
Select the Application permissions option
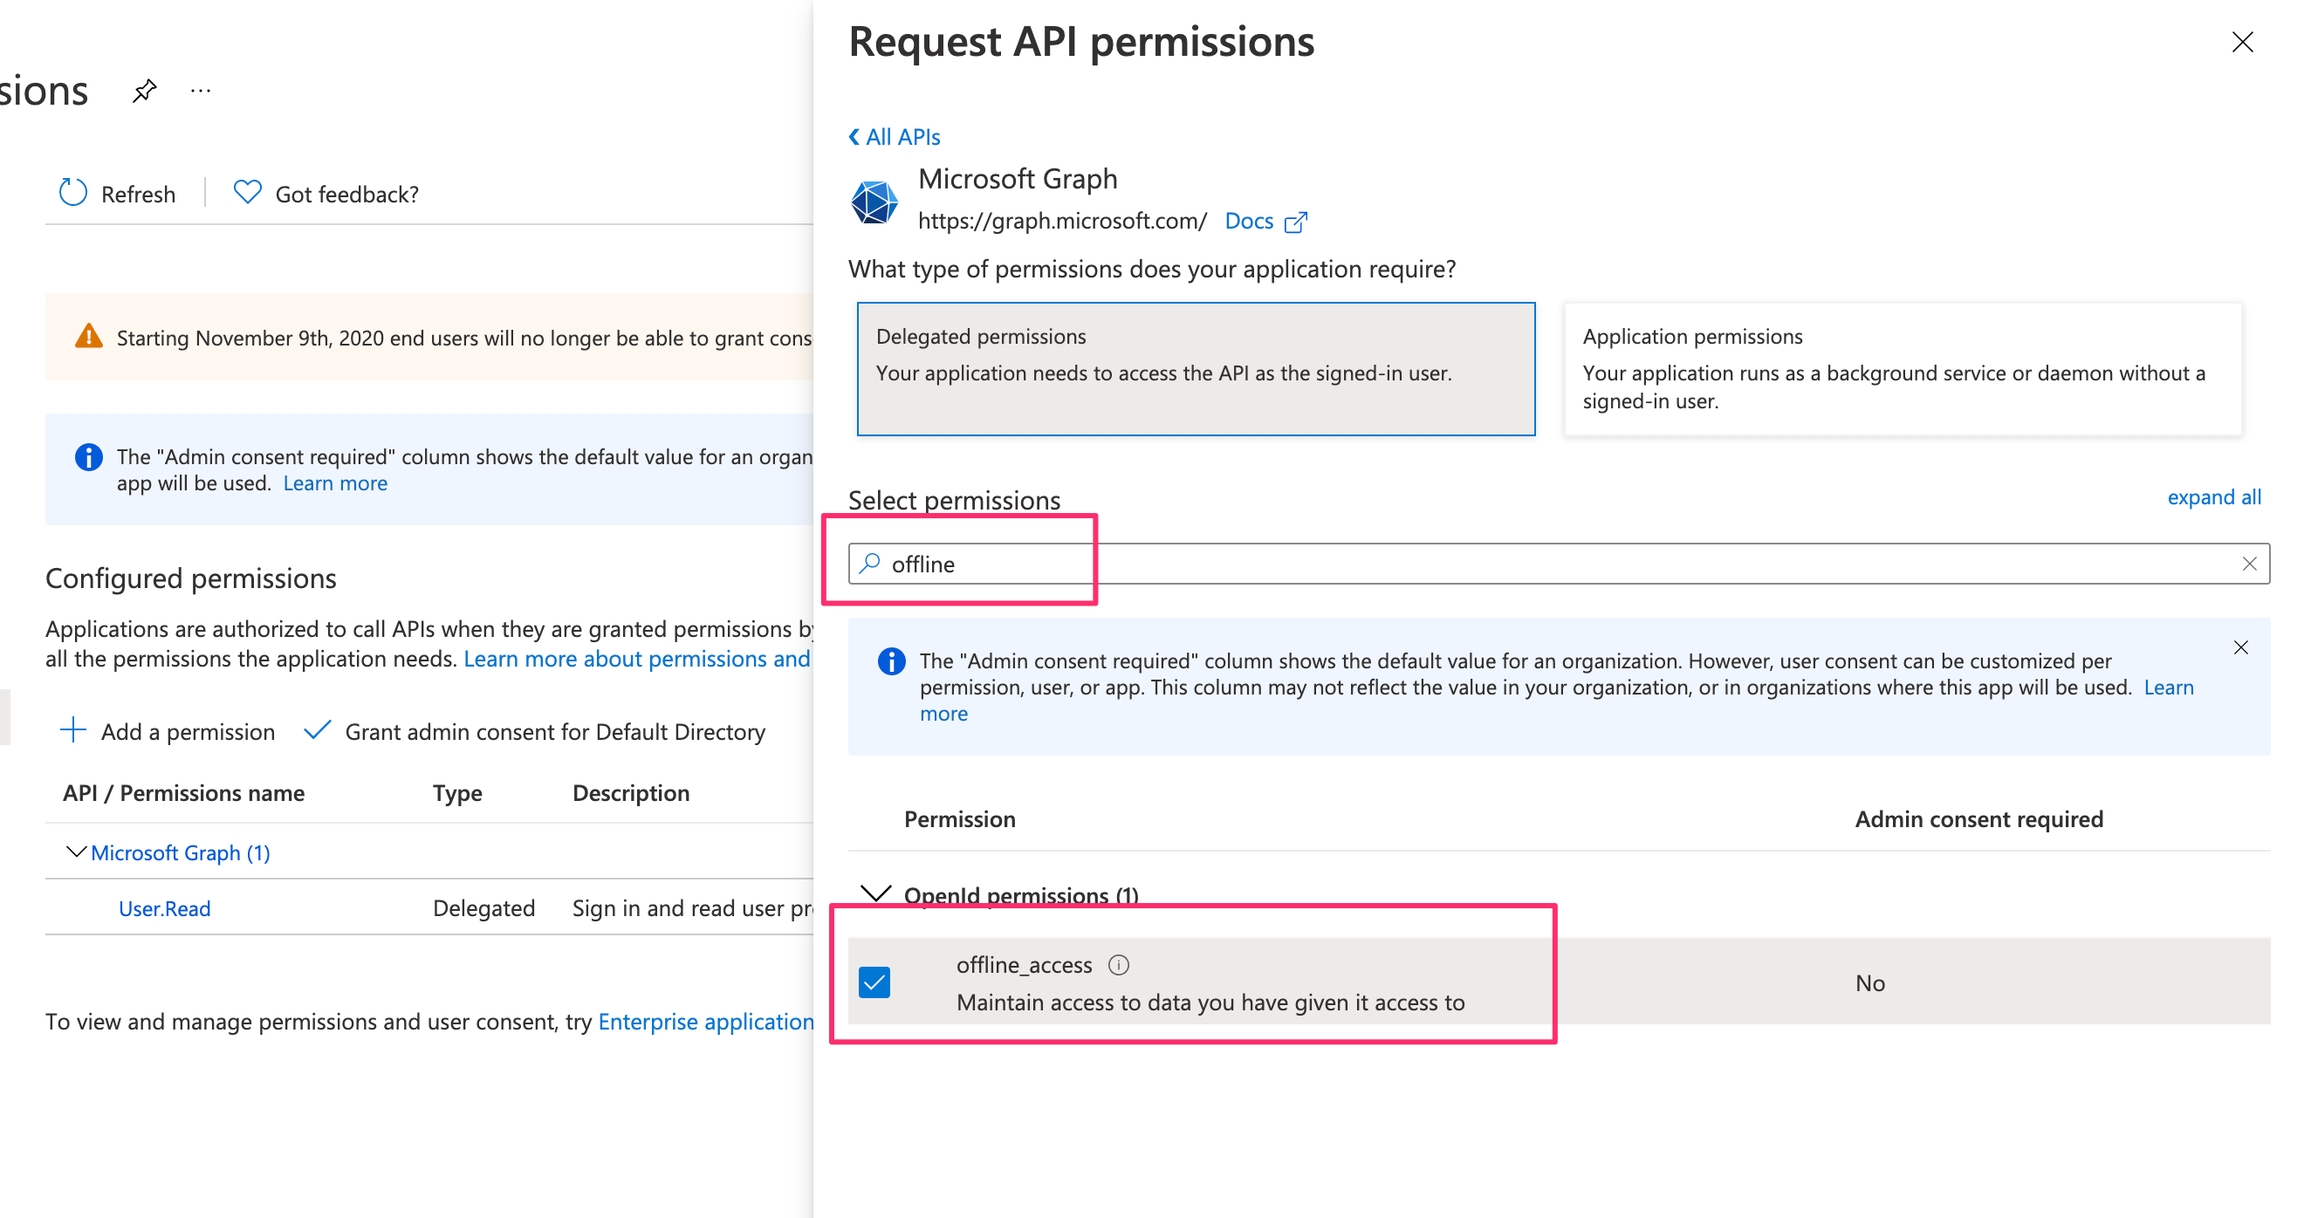coord(1902,368)
